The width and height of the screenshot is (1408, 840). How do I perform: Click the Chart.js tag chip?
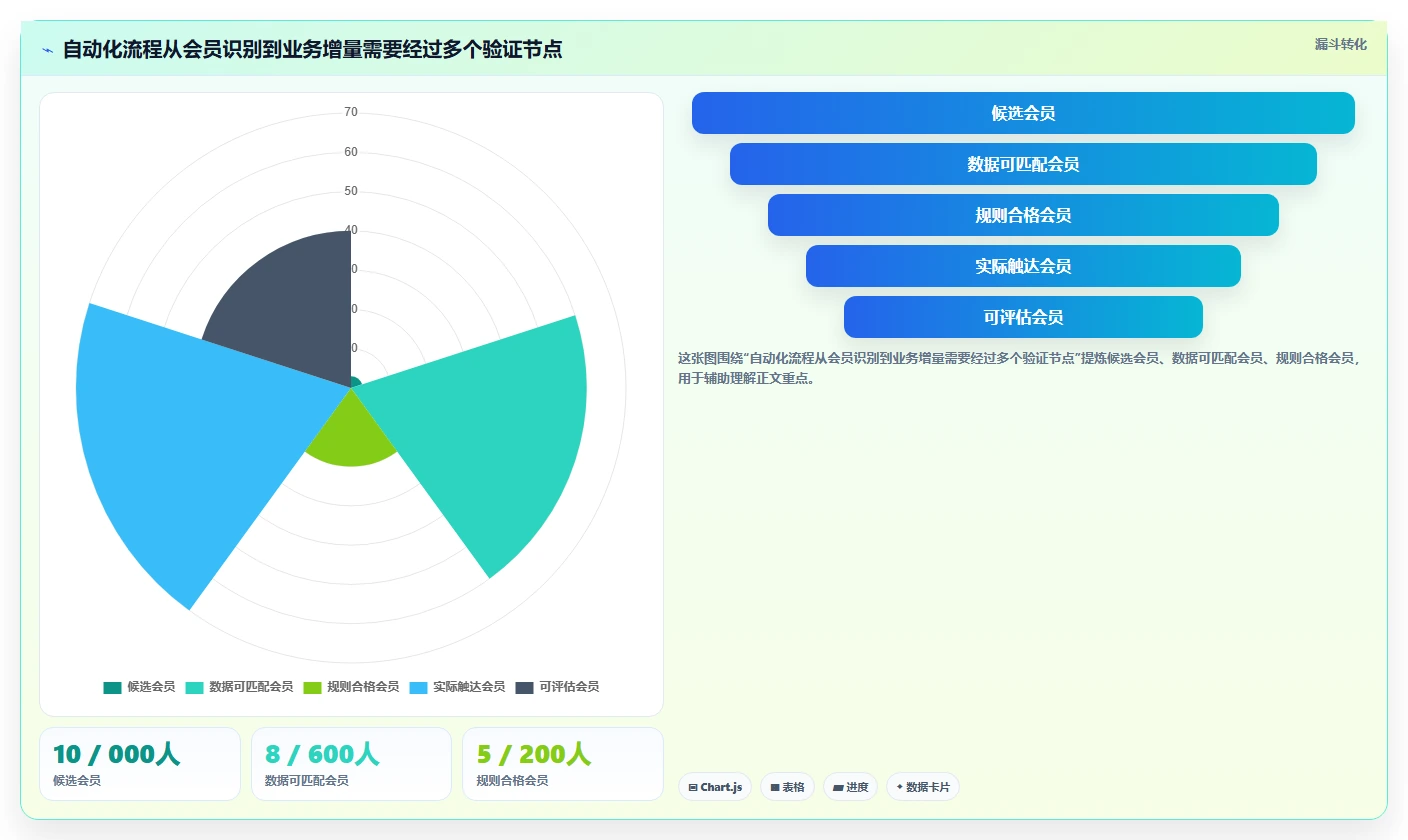click(715, 787)
